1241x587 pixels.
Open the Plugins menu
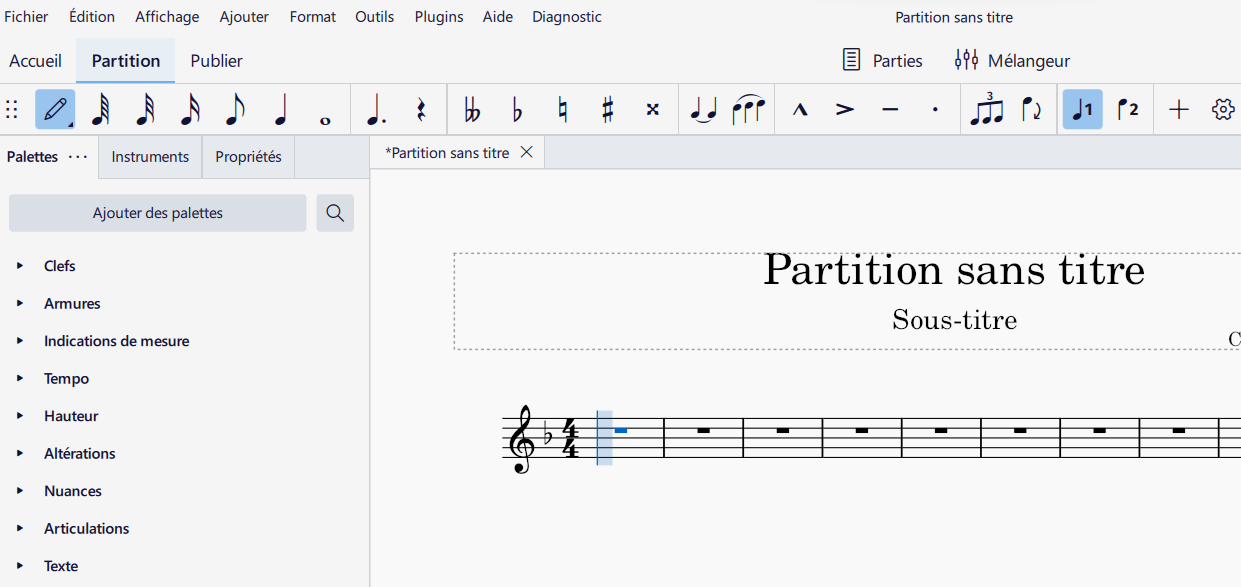(438, 17)
